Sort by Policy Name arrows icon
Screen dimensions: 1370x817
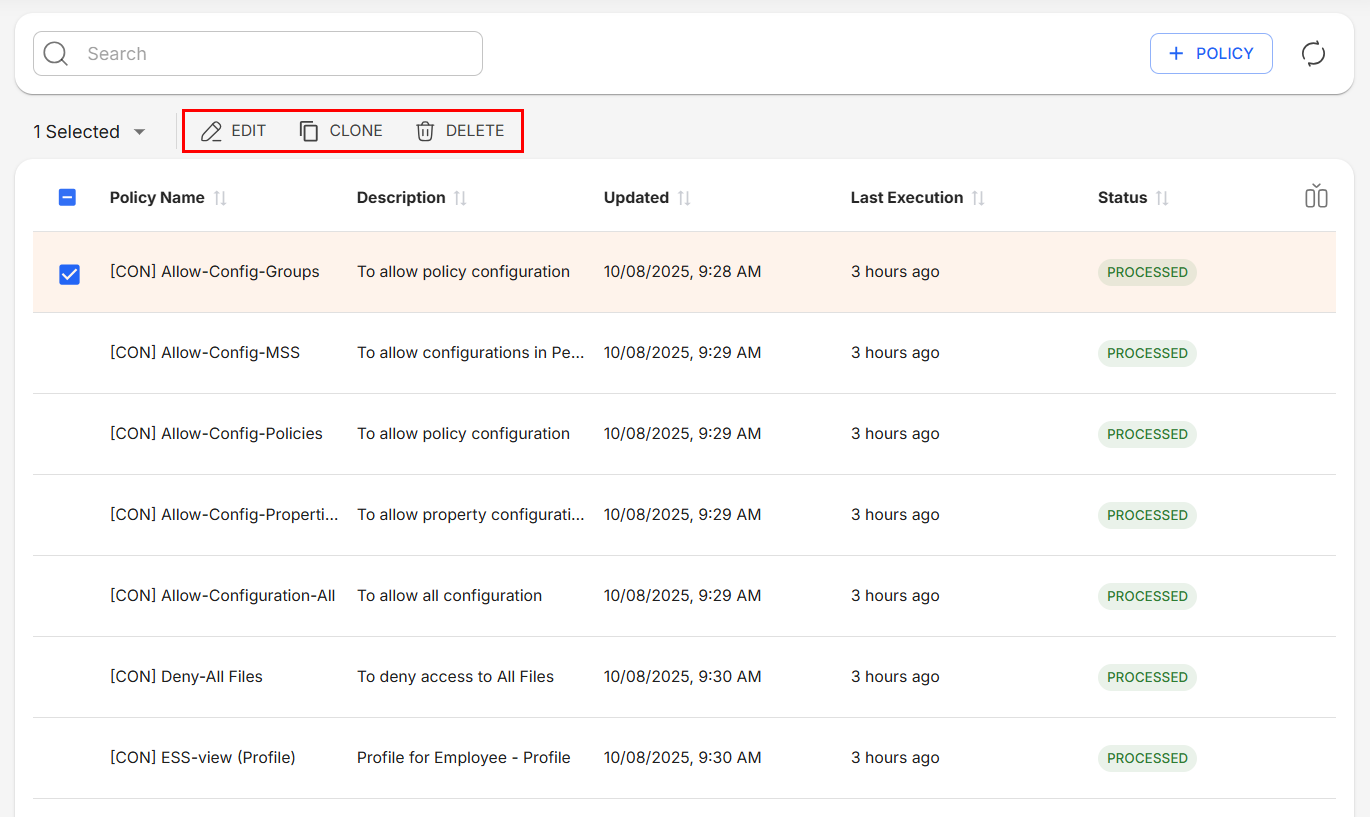pos(220,198)
